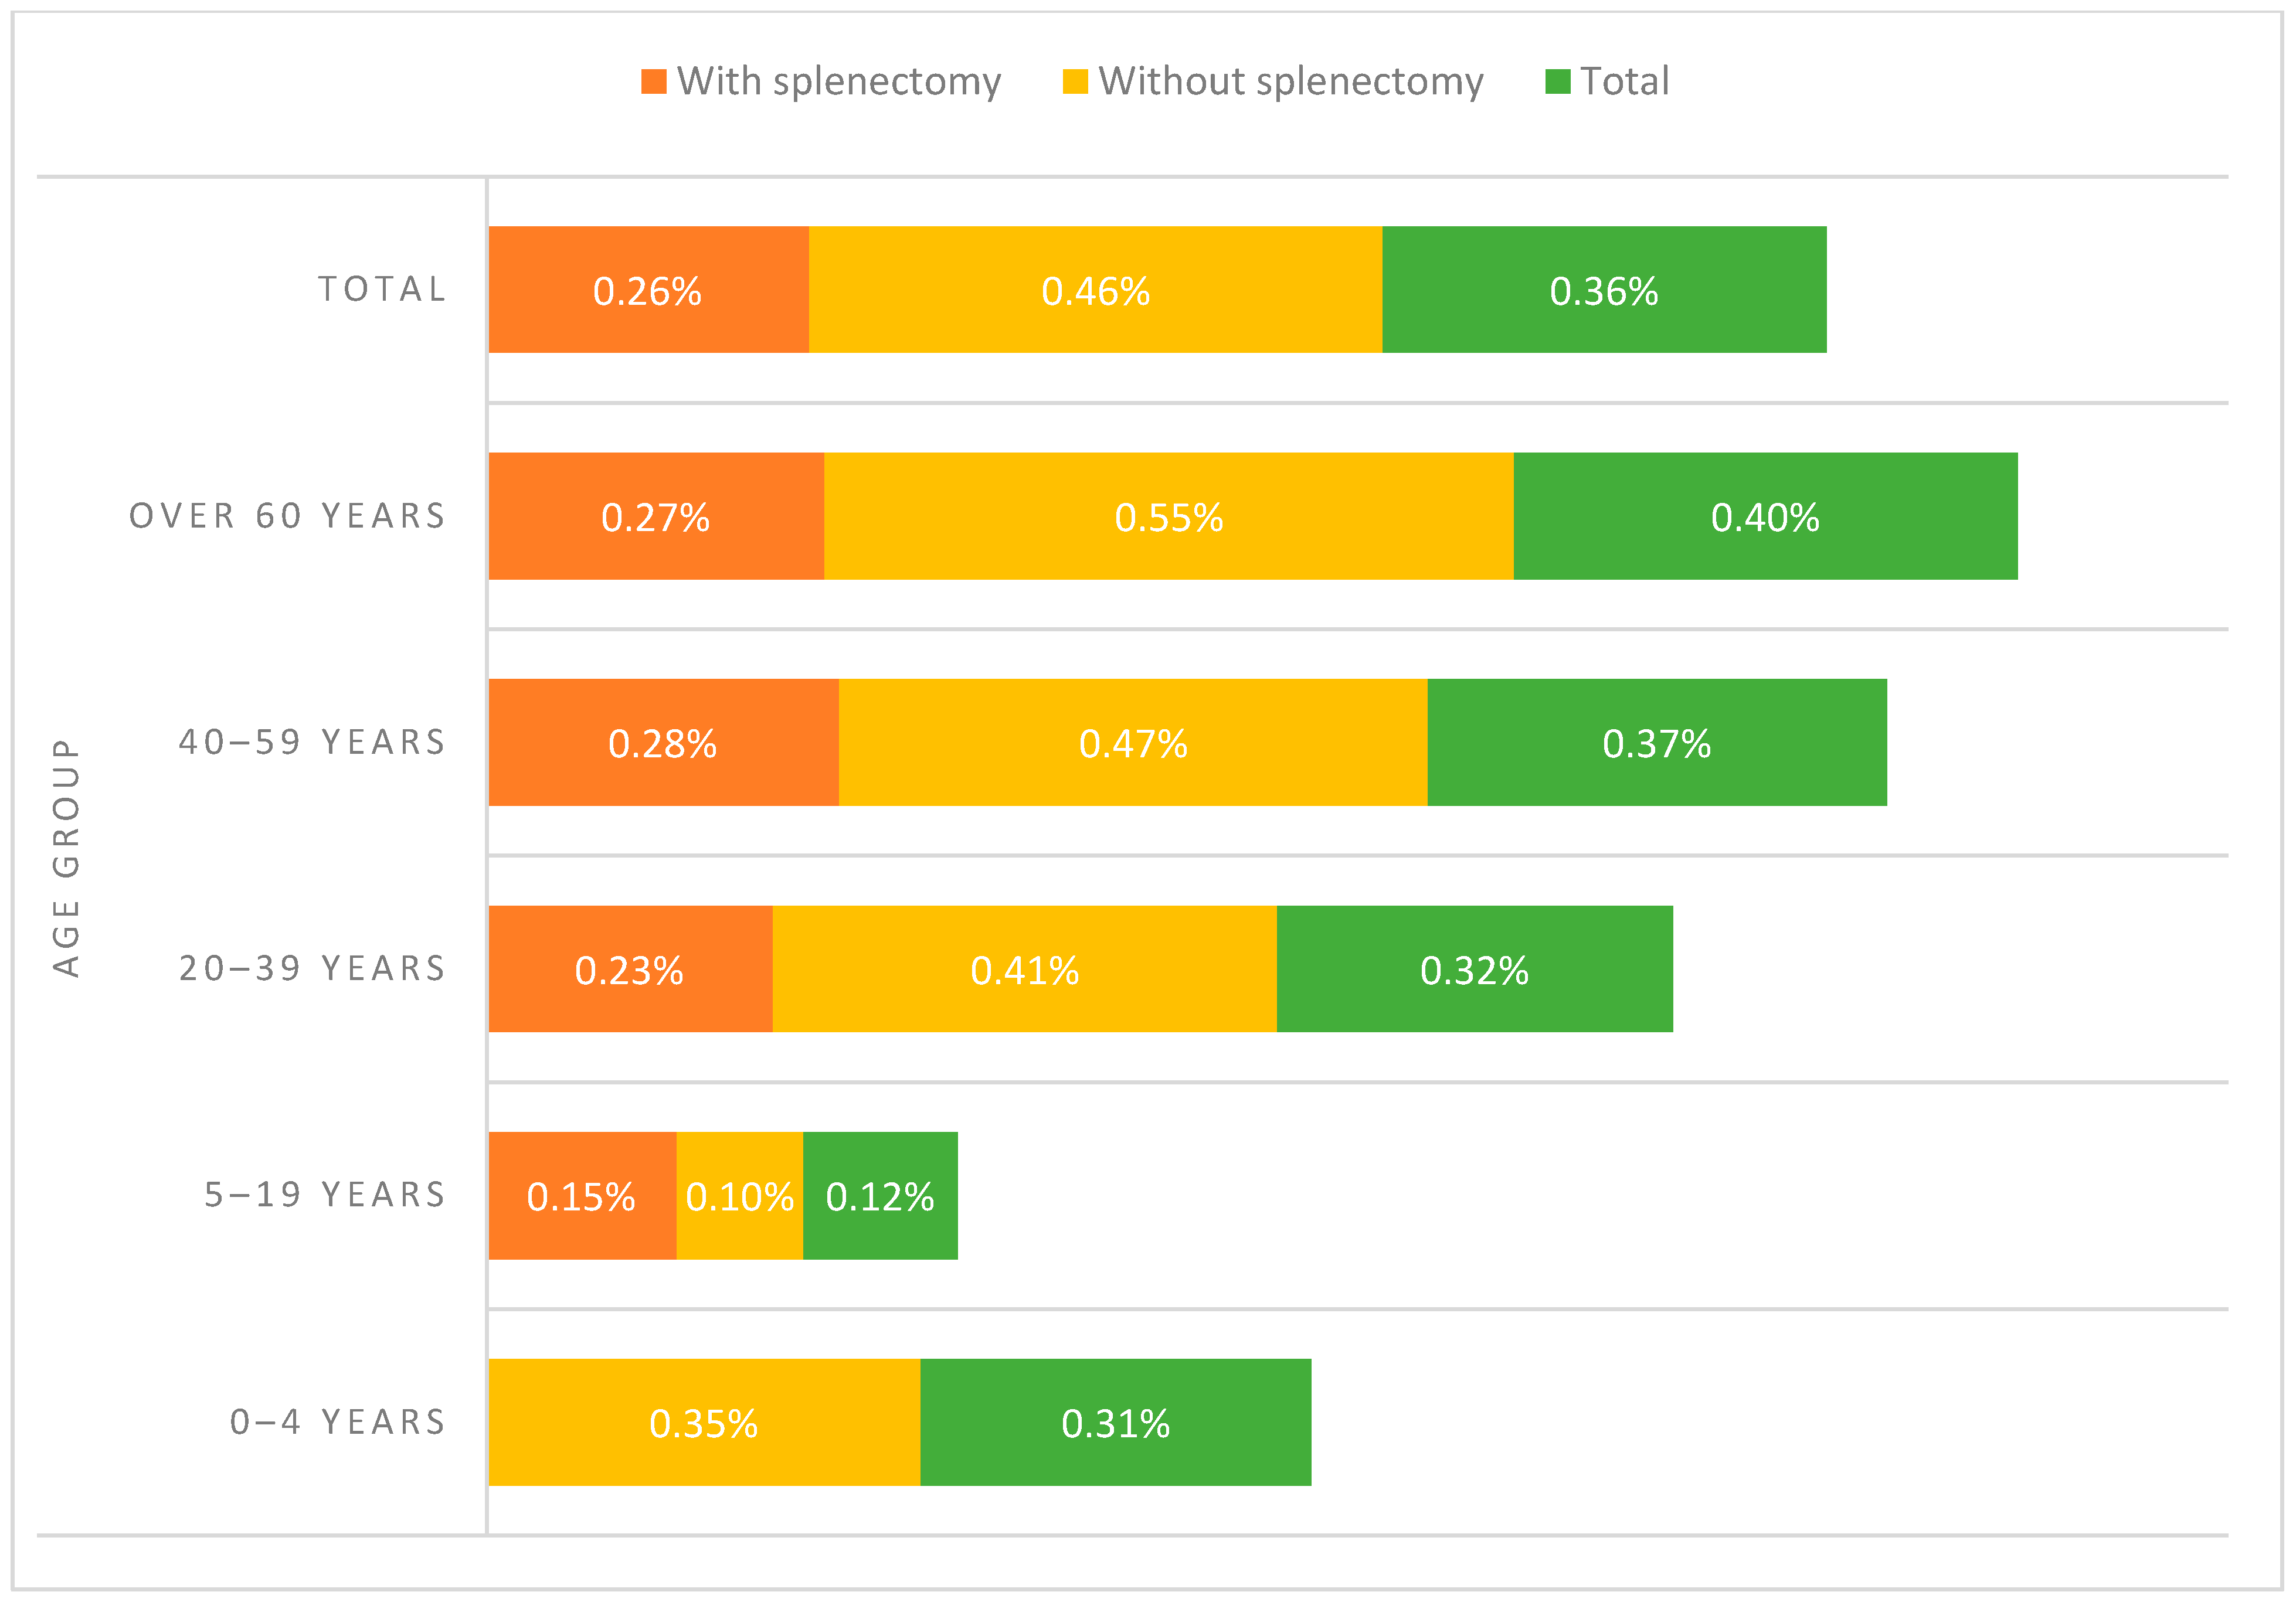Select the 0.15% orange bar segment

pos(582,1196)
